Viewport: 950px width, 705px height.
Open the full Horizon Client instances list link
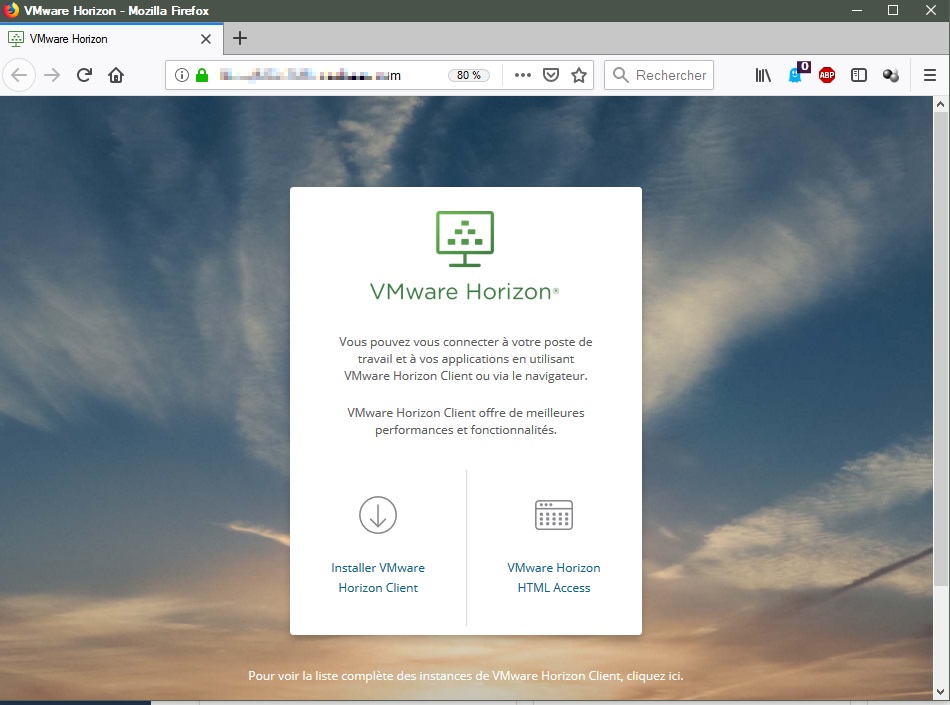tap(465, 676)
